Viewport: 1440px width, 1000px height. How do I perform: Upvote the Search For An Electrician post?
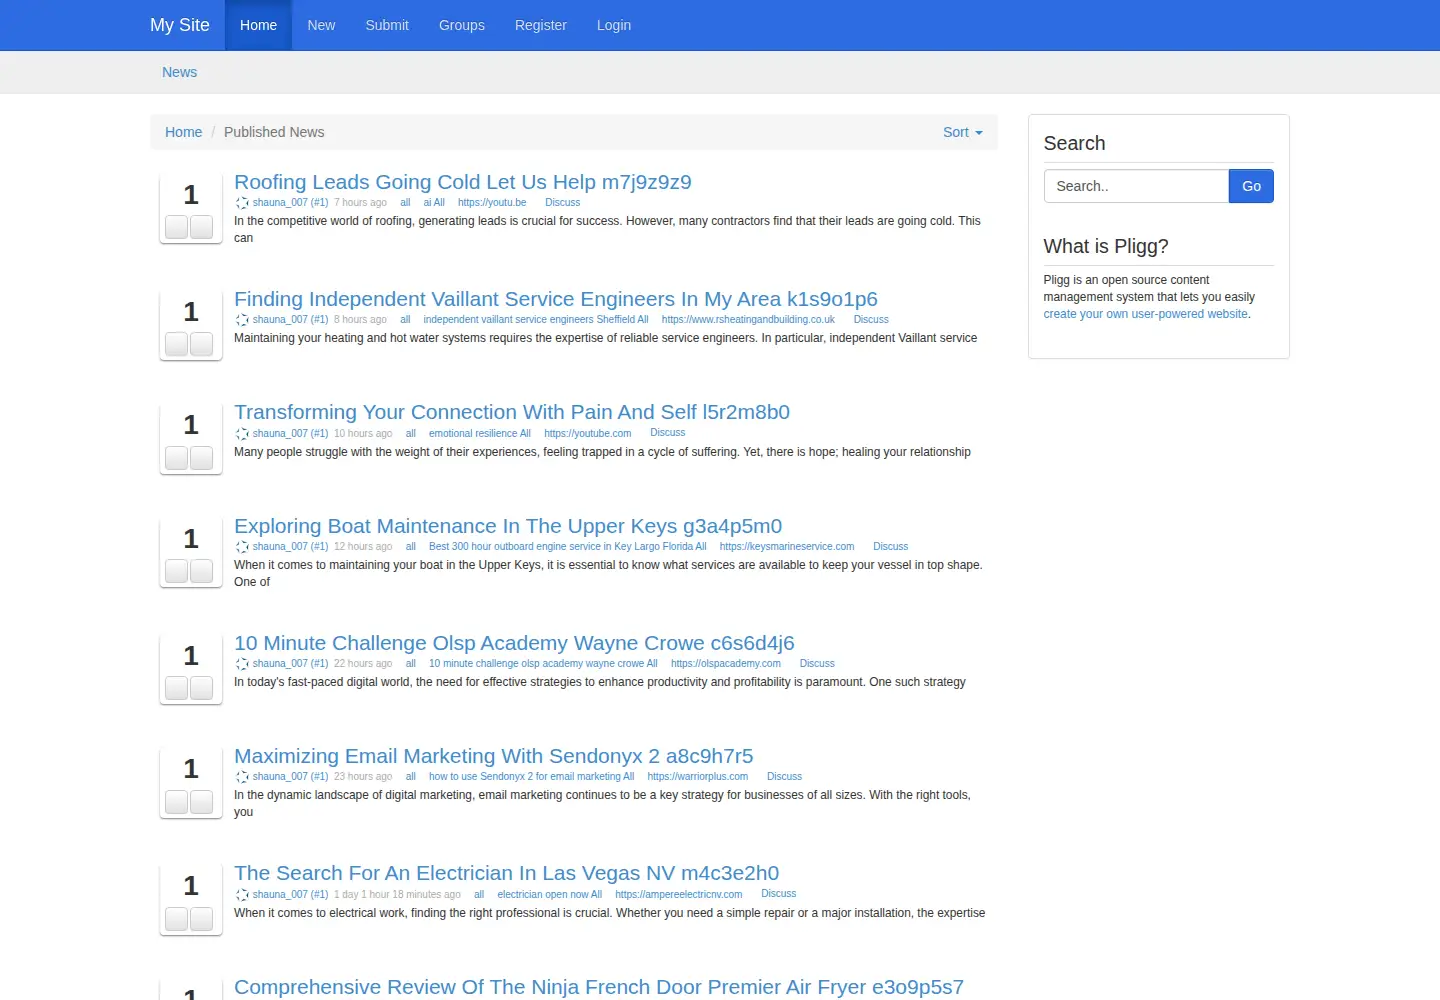[177, 919]
